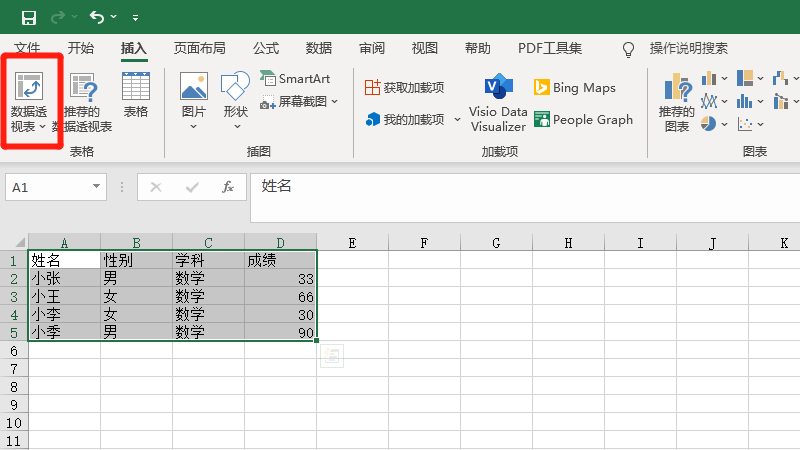This screenshot has width=800, height=450.
Task: Select column E header
Action: [x=352, y=243]
